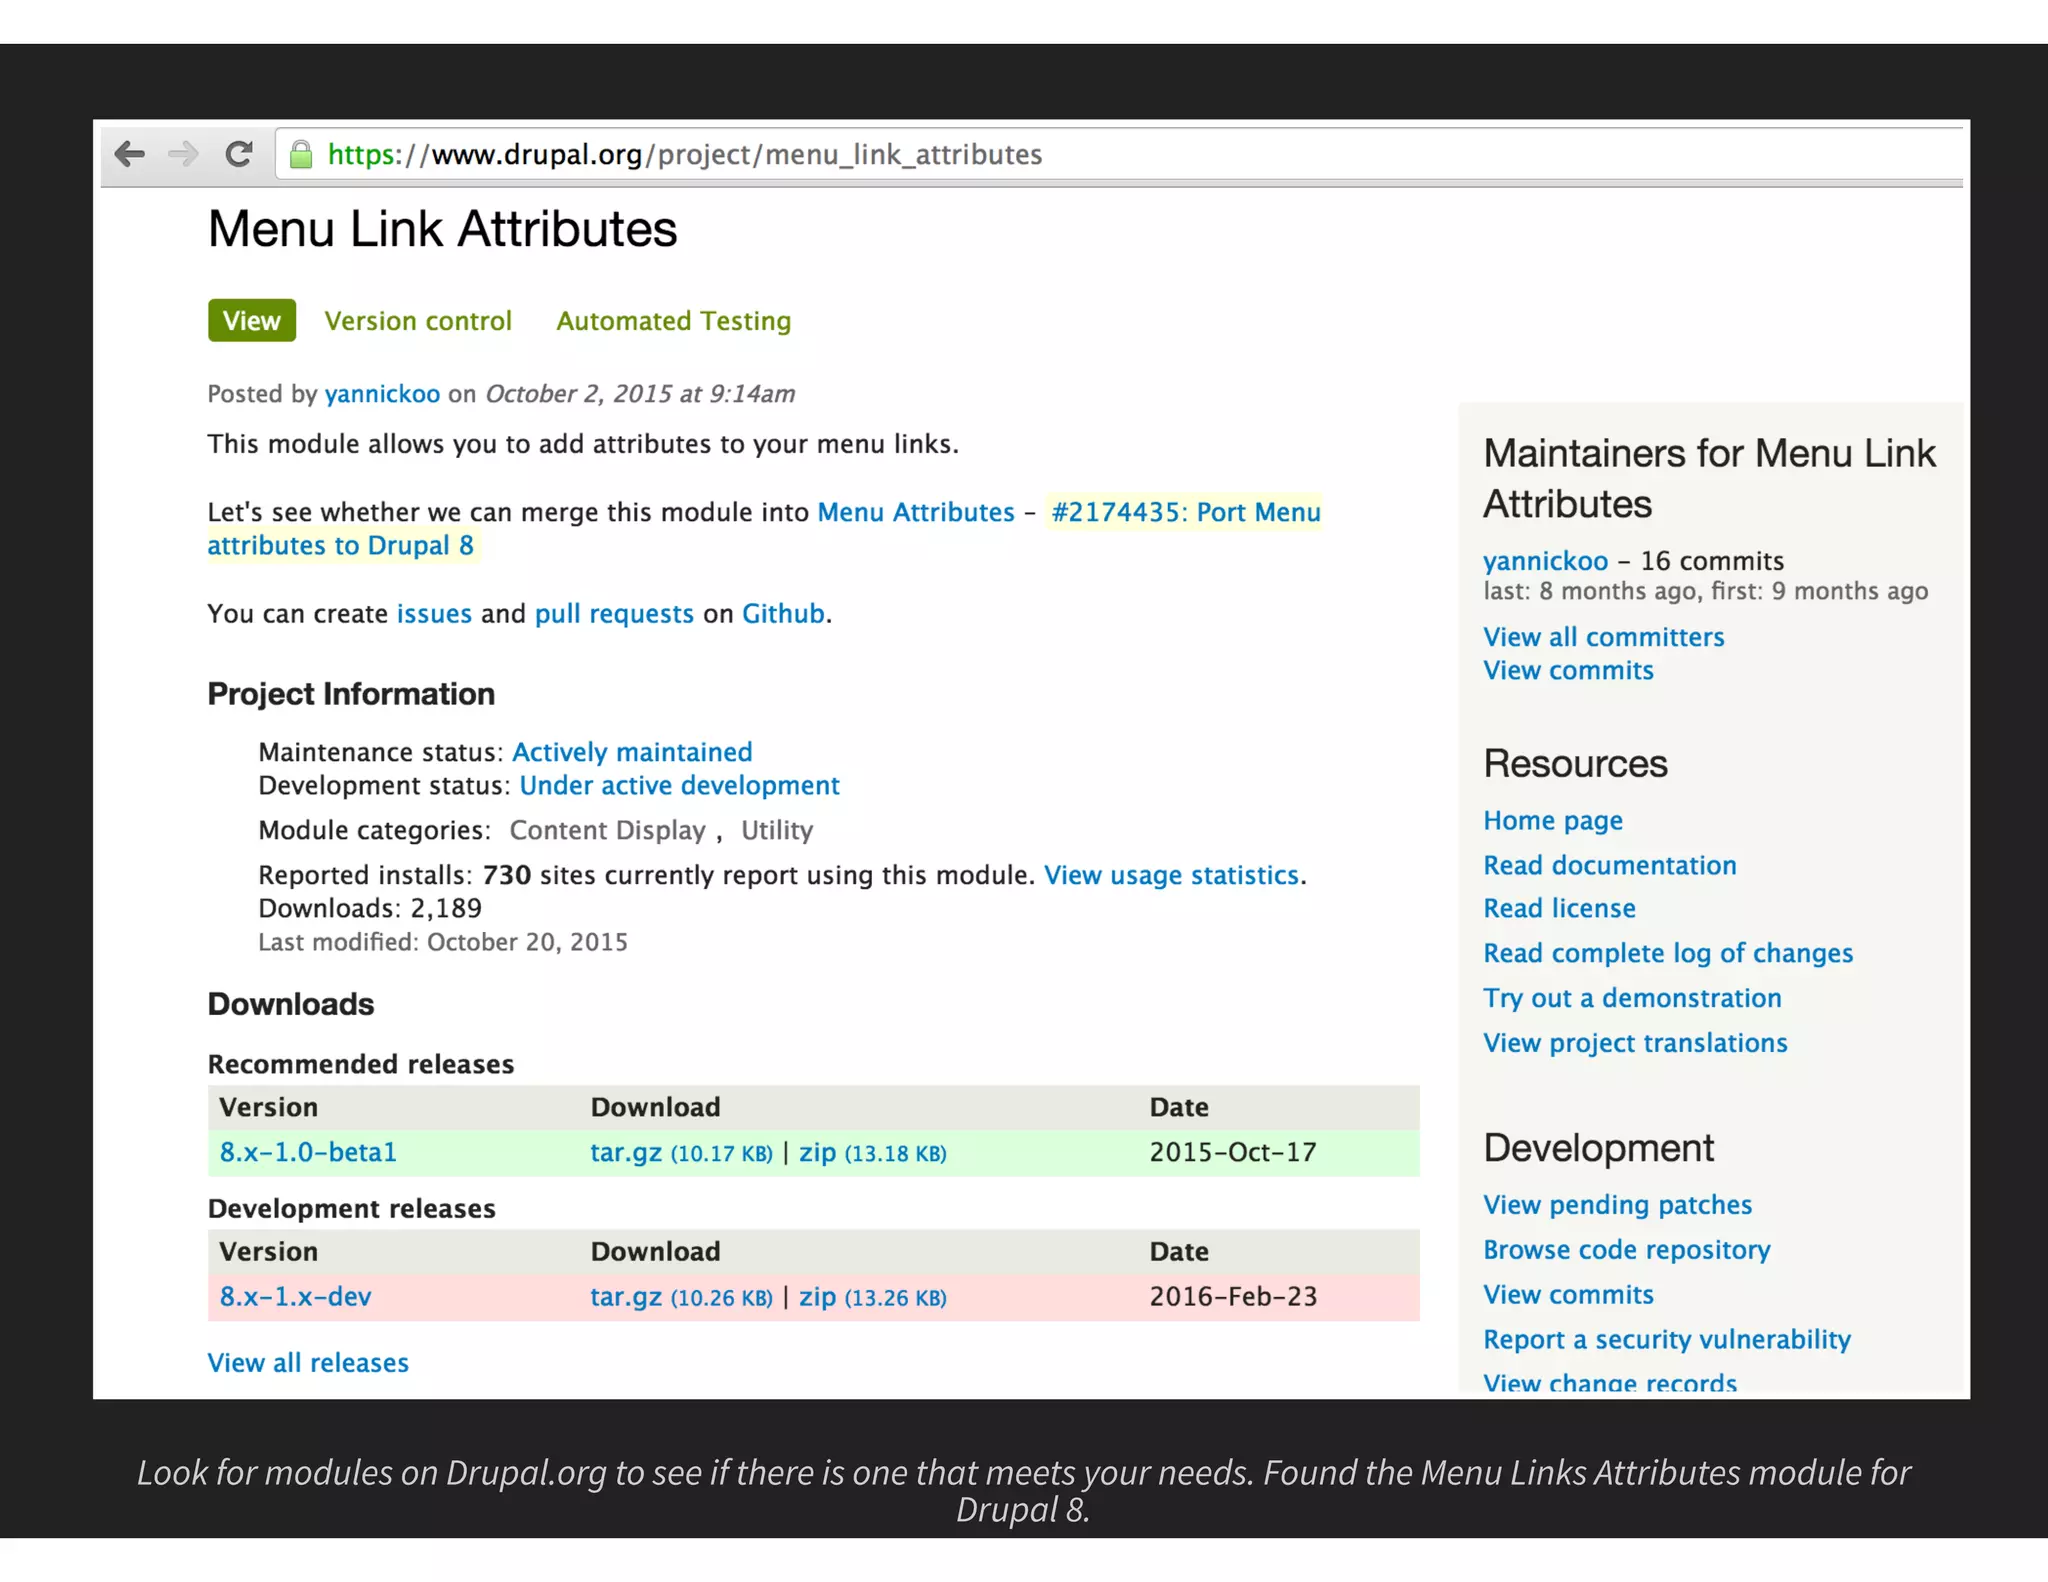Viewport: 2048px width, 1582px height.
Task: Click Under active development link
Action: tap(679, 785)
